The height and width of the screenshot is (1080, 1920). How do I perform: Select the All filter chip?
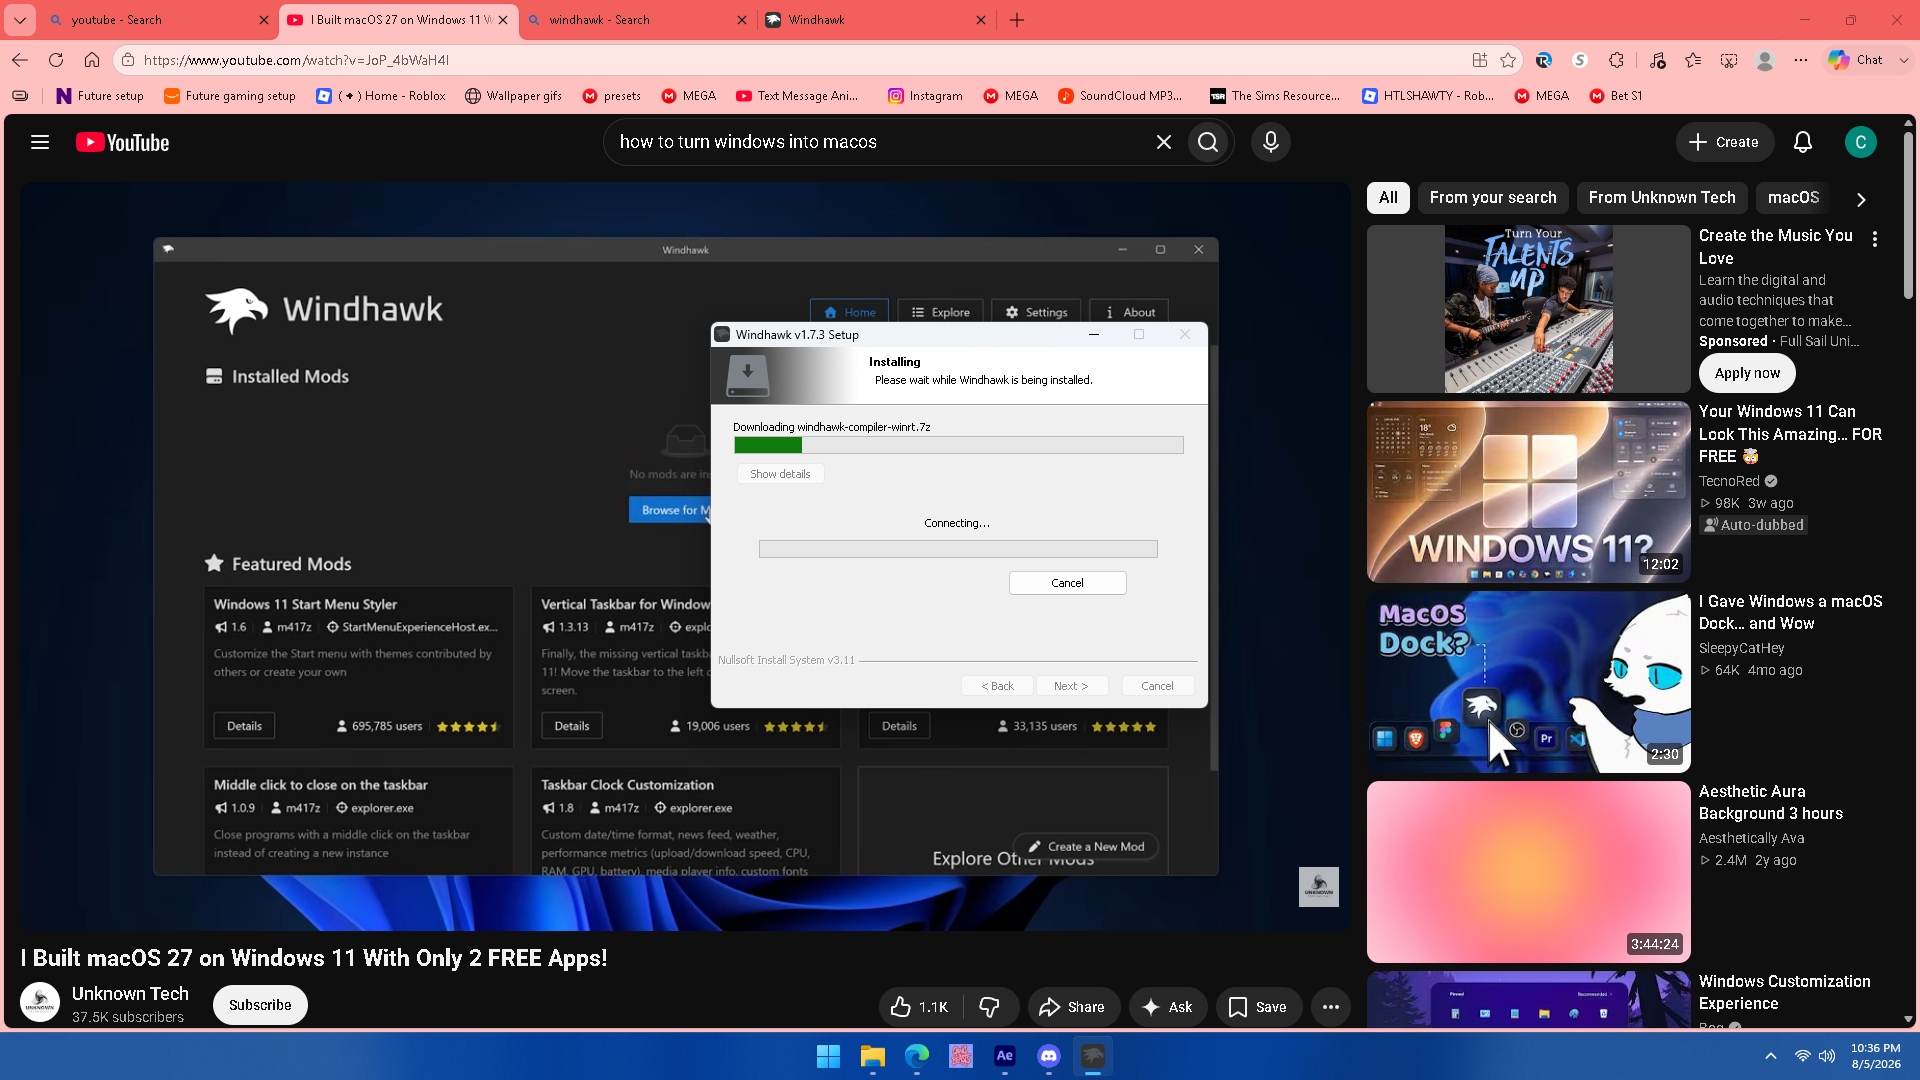coord(1388,198)
